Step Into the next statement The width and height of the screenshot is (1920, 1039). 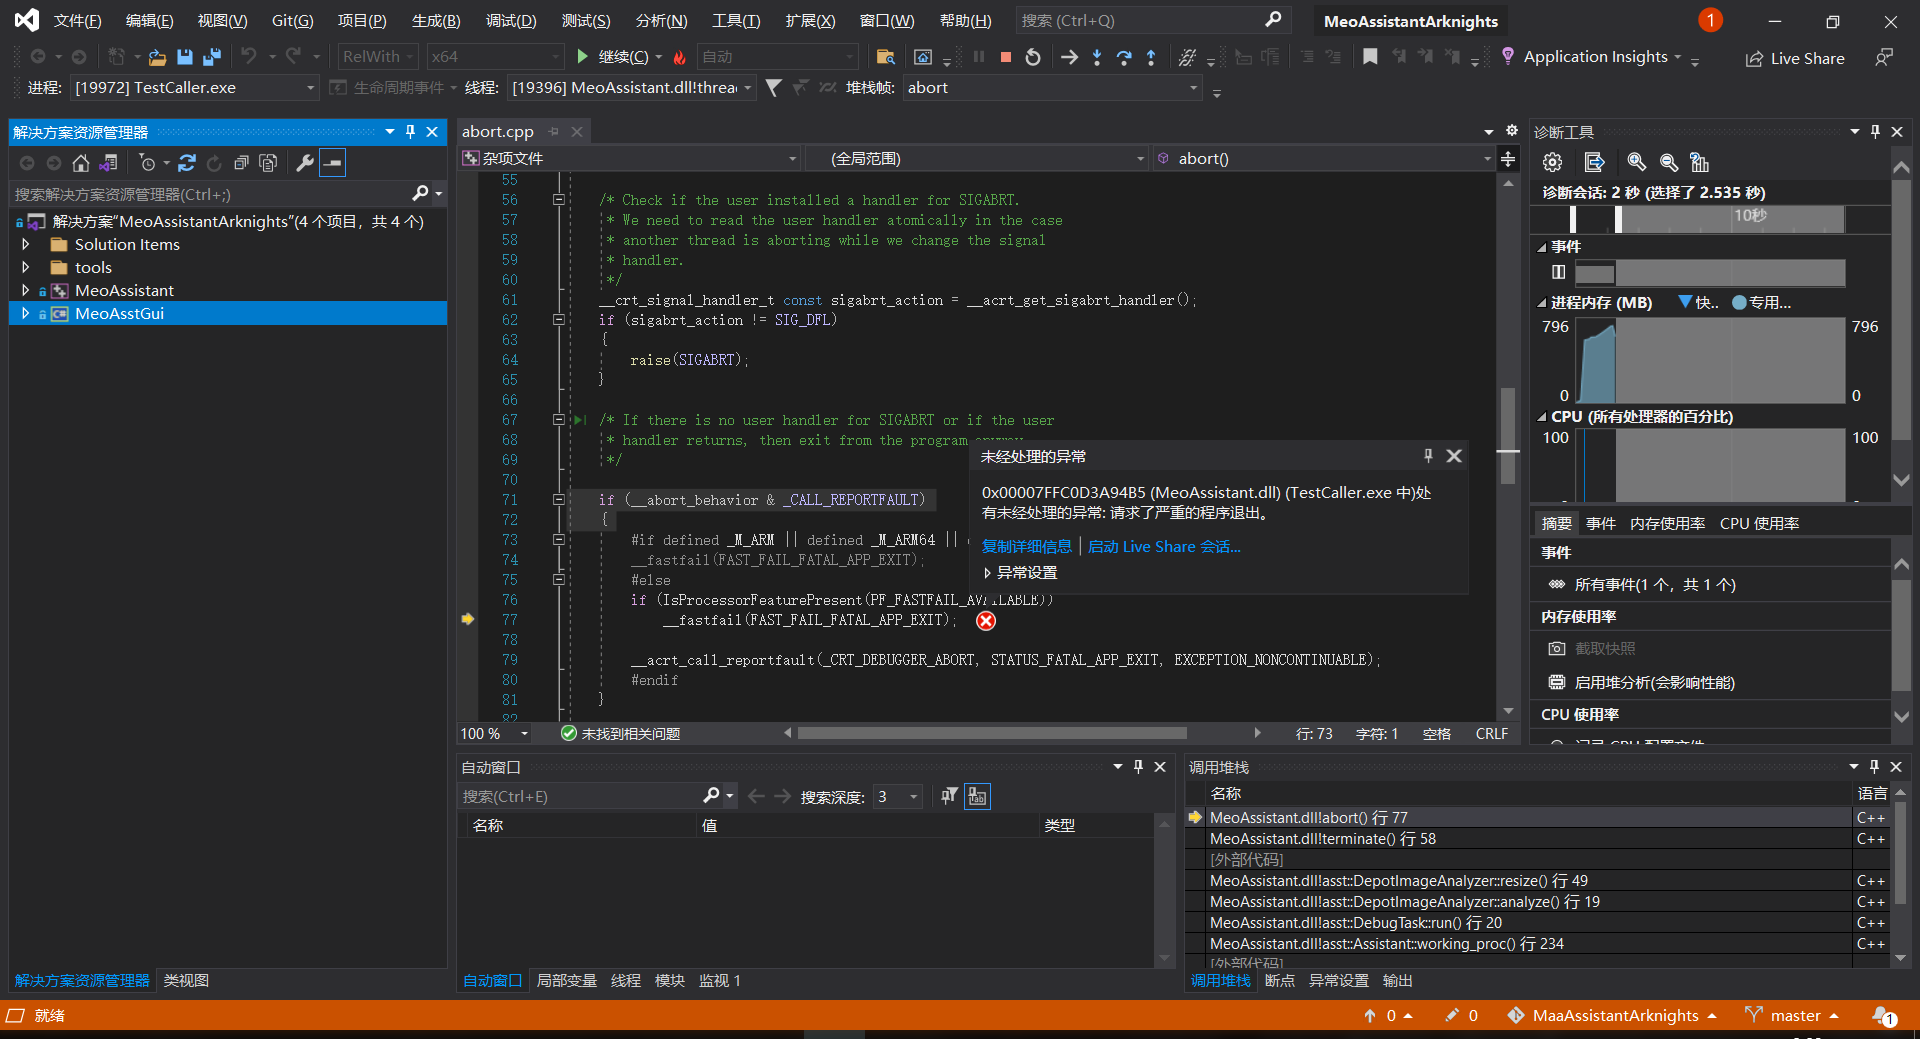[1096, 57]
